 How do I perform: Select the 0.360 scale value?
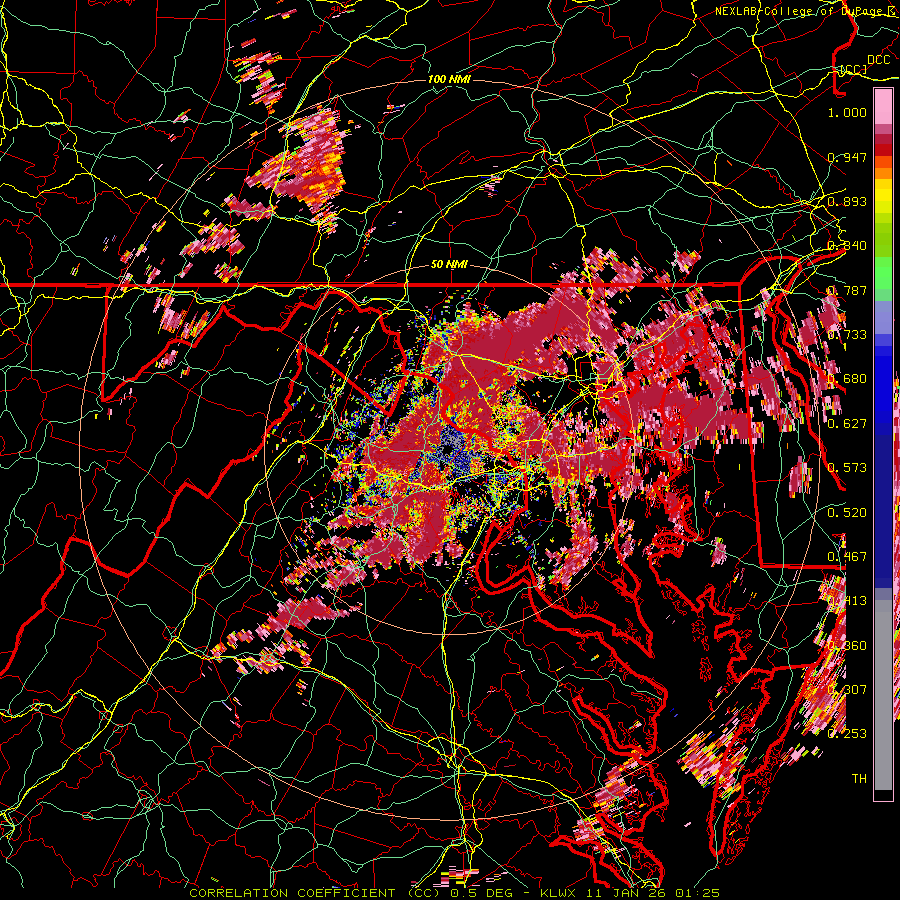point(847,646)
